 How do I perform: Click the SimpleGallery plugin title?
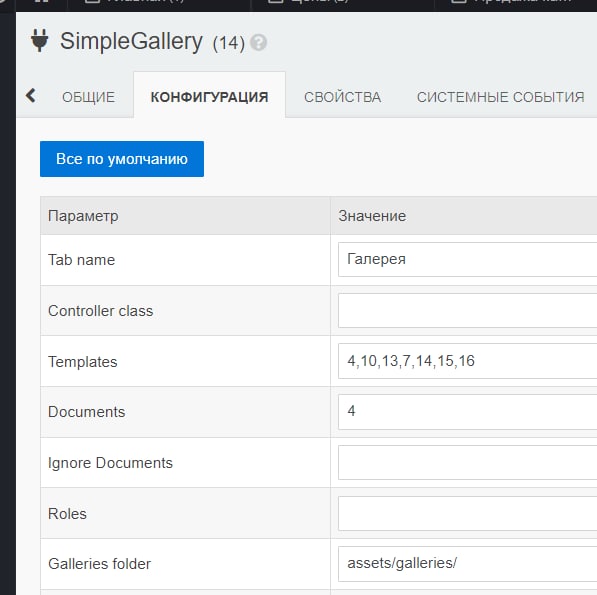(x=131, y=41)
